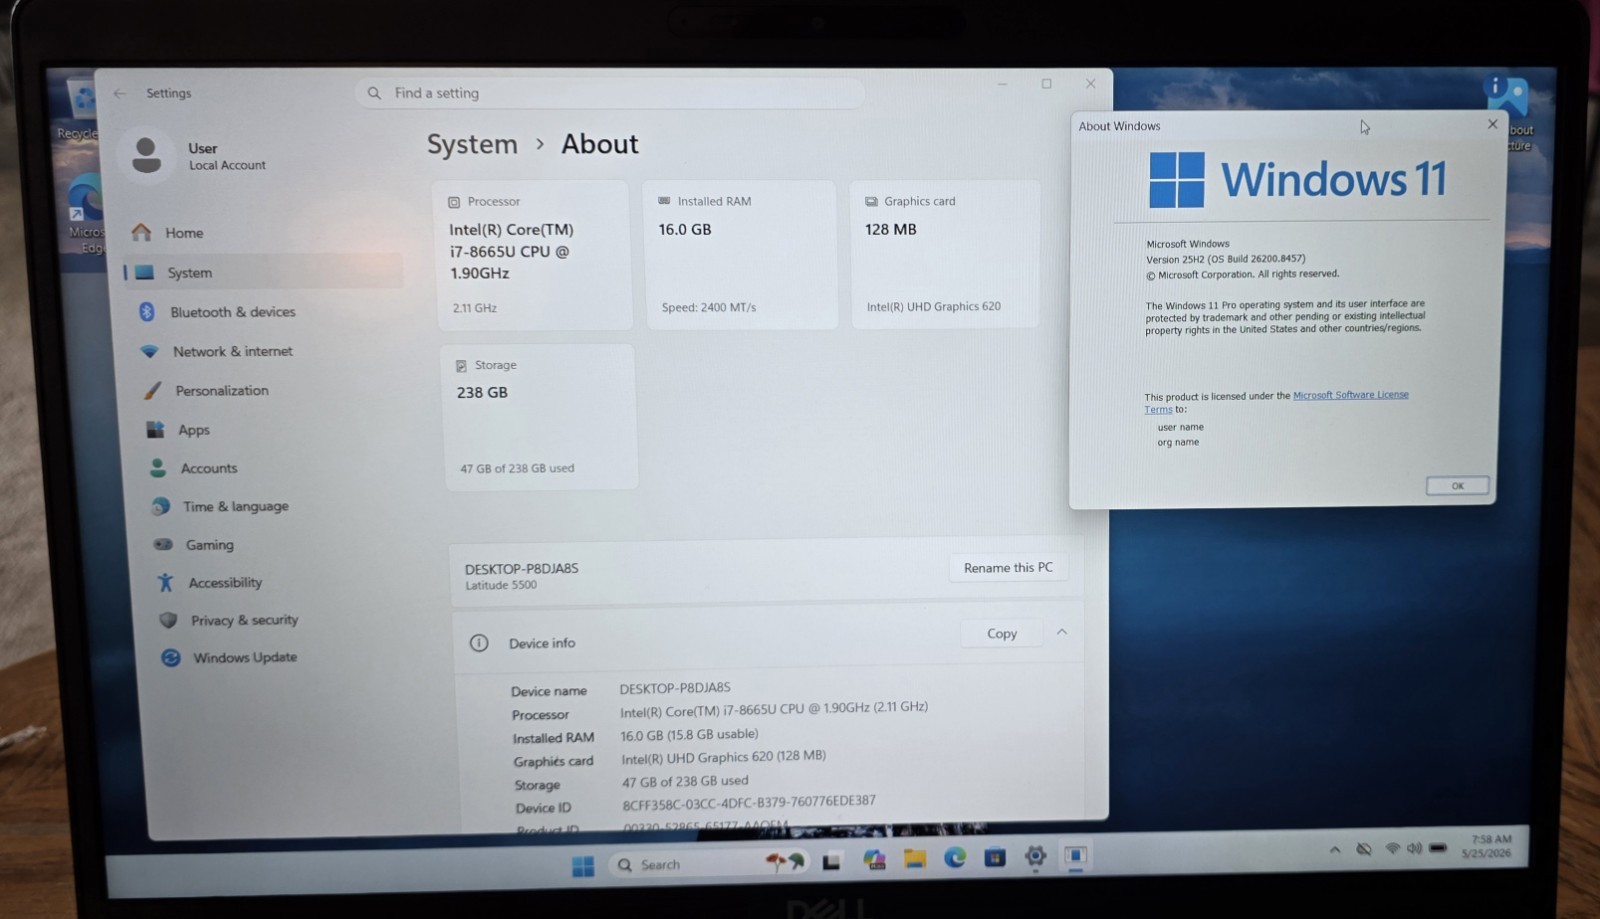Click the Processor info card
The height and width of the screenshot is (919, 1600).
533,255
